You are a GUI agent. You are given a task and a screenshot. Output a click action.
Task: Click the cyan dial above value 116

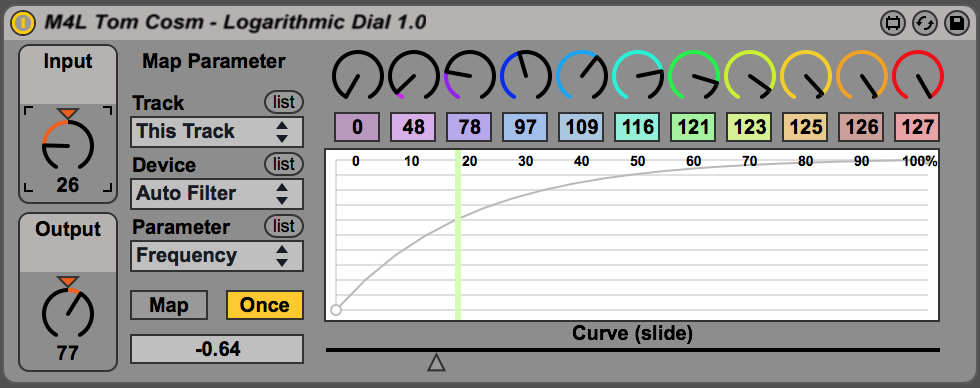(638, 76)
